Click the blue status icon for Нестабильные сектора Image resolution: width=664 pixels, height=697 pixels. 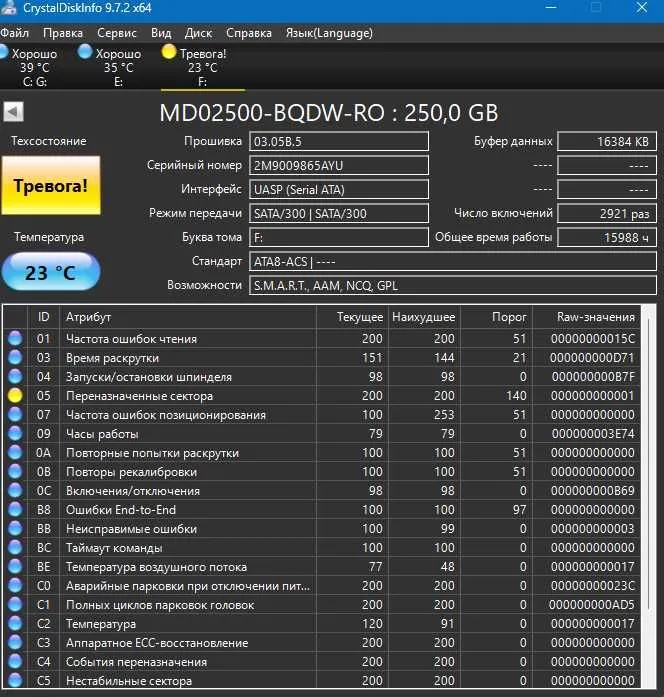coord(15,680)
